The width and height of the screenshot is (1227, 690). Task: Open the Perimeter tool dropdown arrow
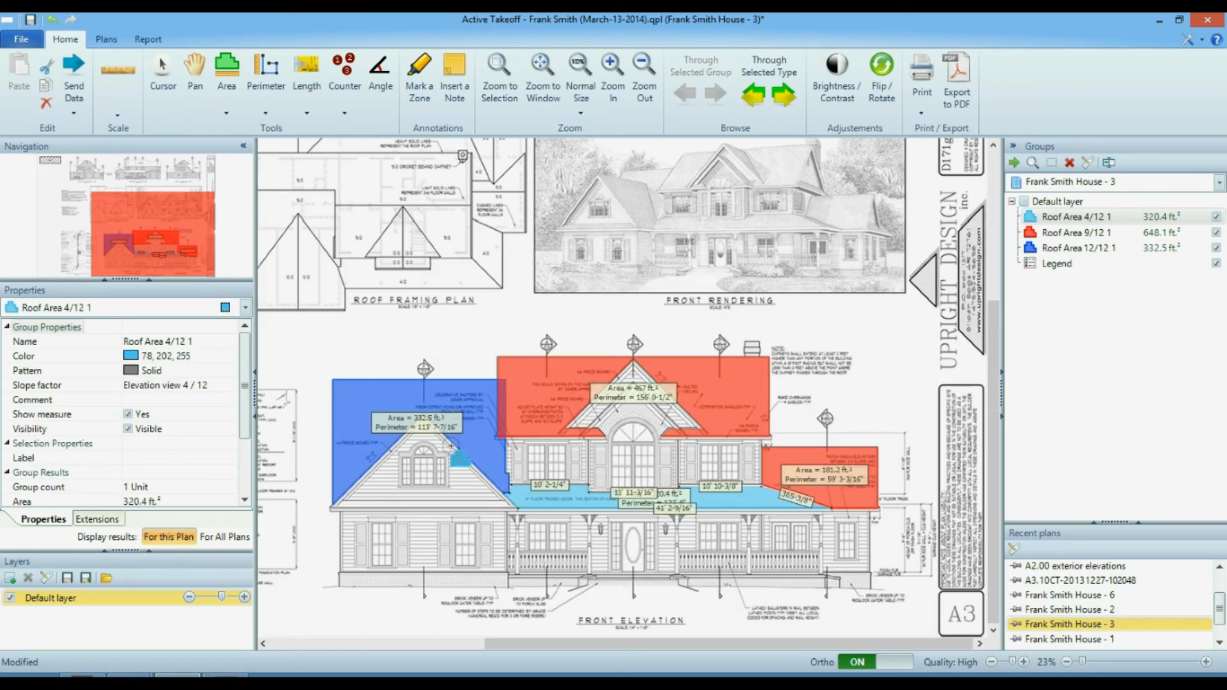(266, 113)
